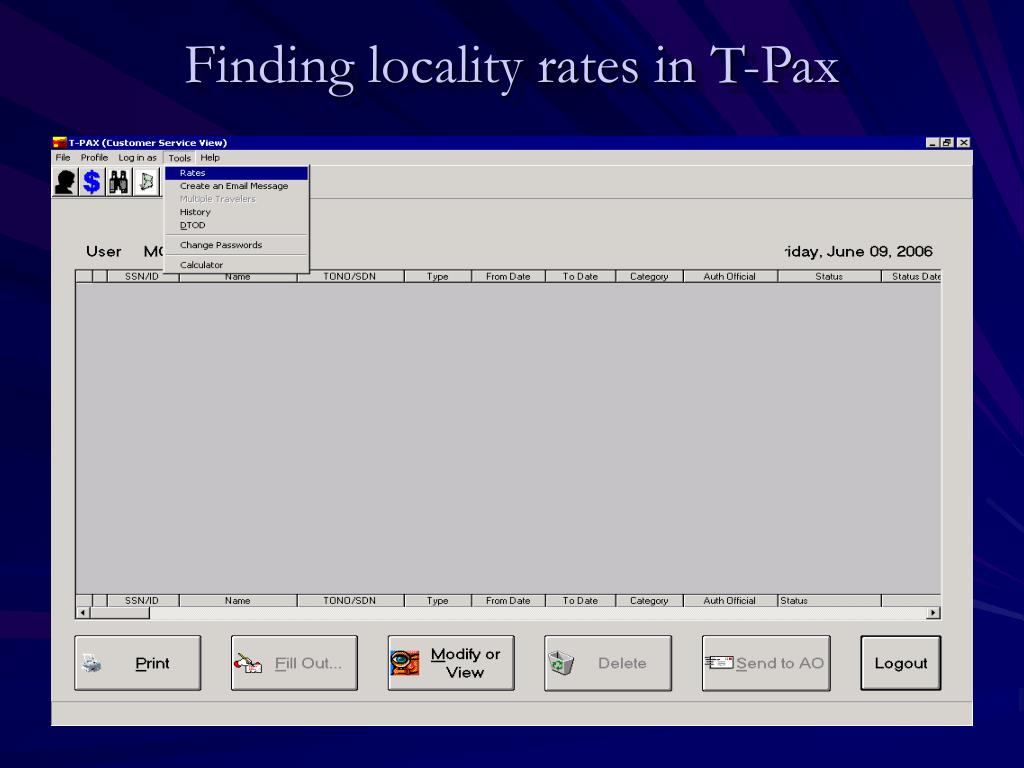Click the top Status column header

coord(829,276)
